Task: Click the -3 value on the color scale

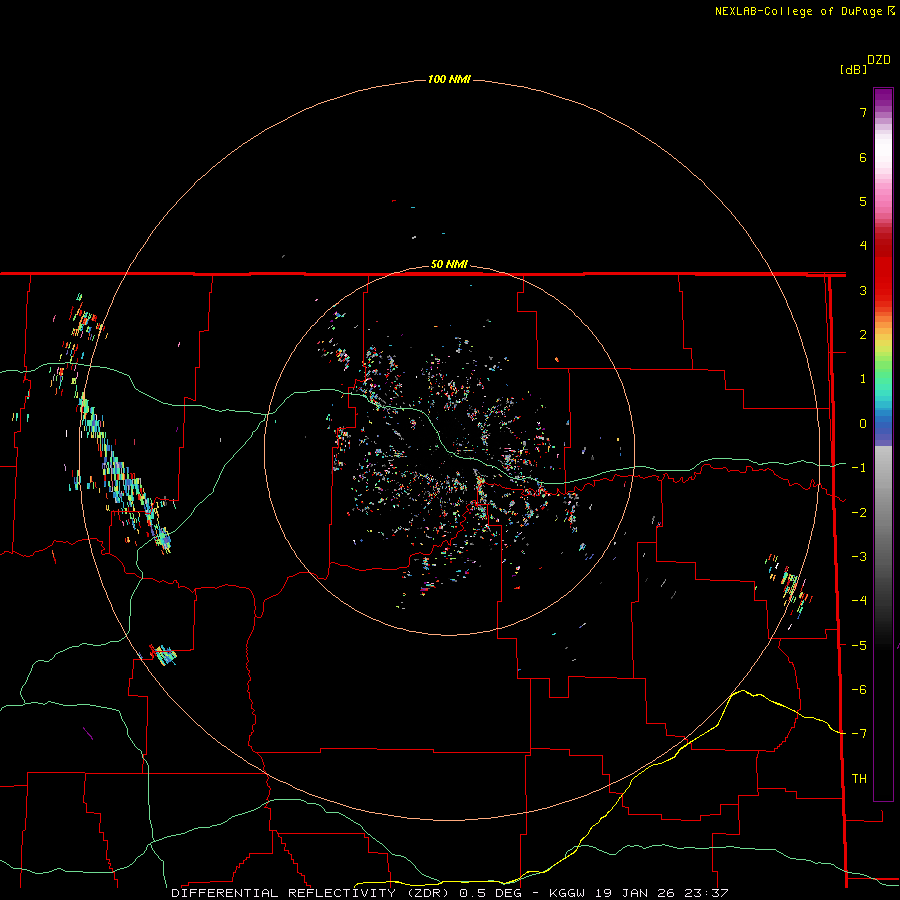Action: 859,557
